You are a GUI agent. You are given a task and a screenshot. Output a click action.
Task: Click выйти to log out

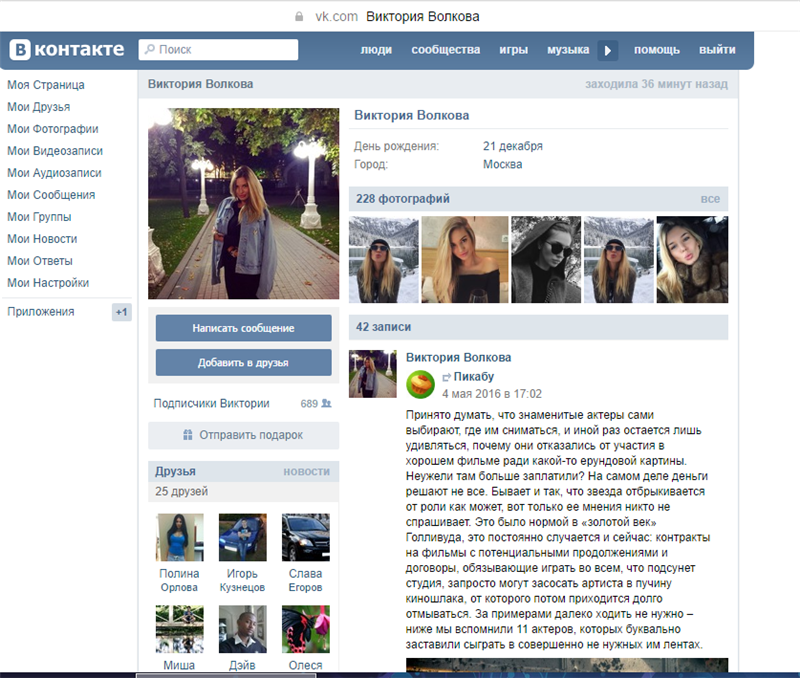(717, 49)
